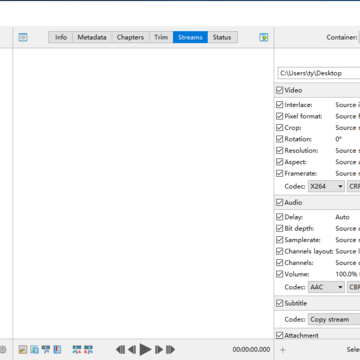Uncheck the Channels checkbox

[x=279, y=263]
